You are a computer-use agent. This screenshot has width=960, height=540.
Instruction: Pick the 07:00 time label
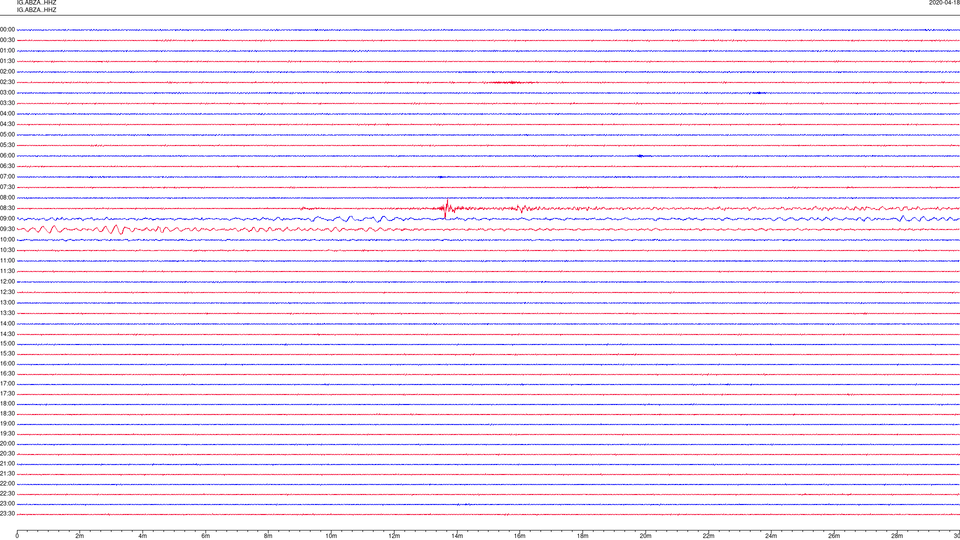click(x=7, y=177)
